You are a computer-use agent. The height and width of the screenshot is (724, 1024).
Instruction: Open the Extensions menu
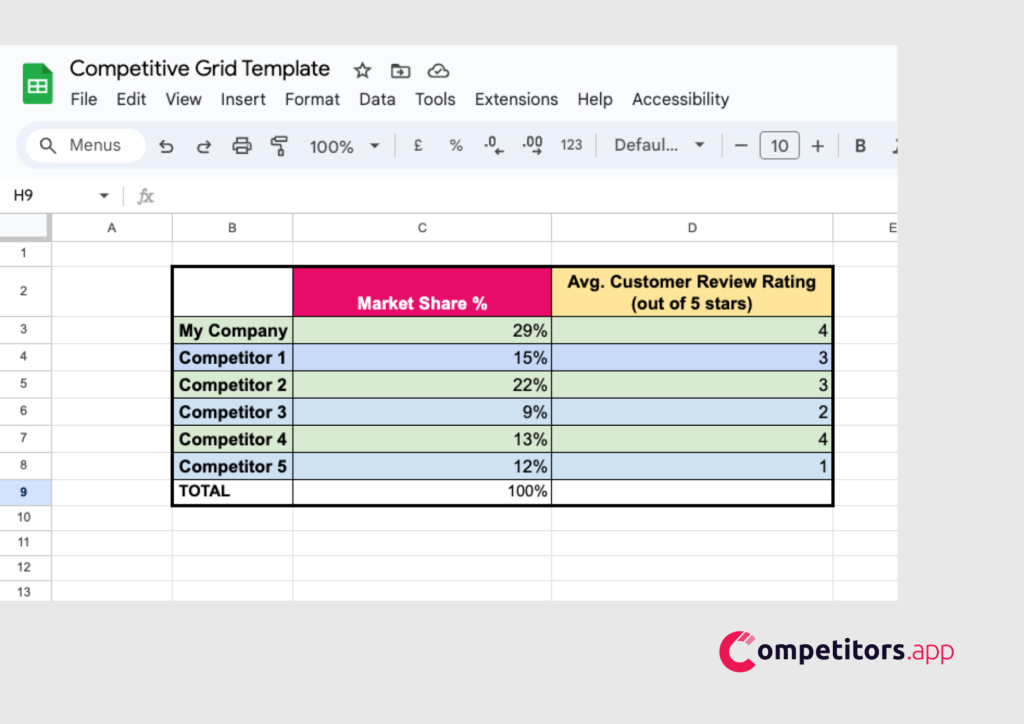tap(516, 99)
